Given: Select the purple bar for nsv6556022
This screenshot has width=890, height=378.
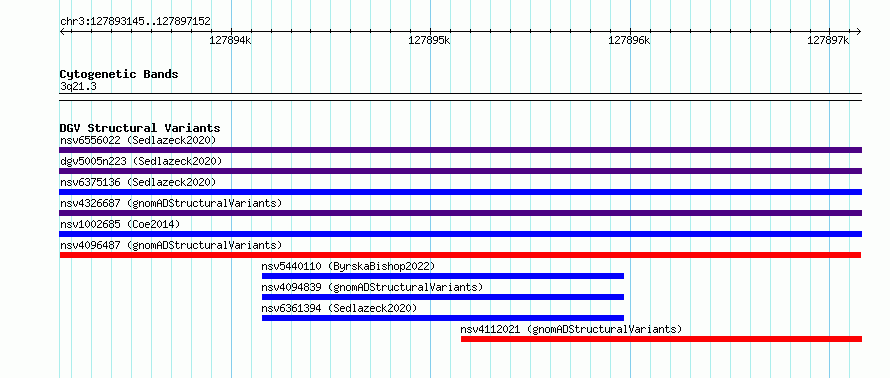Looking at the screenshot, I should click(x=460, y=150).
